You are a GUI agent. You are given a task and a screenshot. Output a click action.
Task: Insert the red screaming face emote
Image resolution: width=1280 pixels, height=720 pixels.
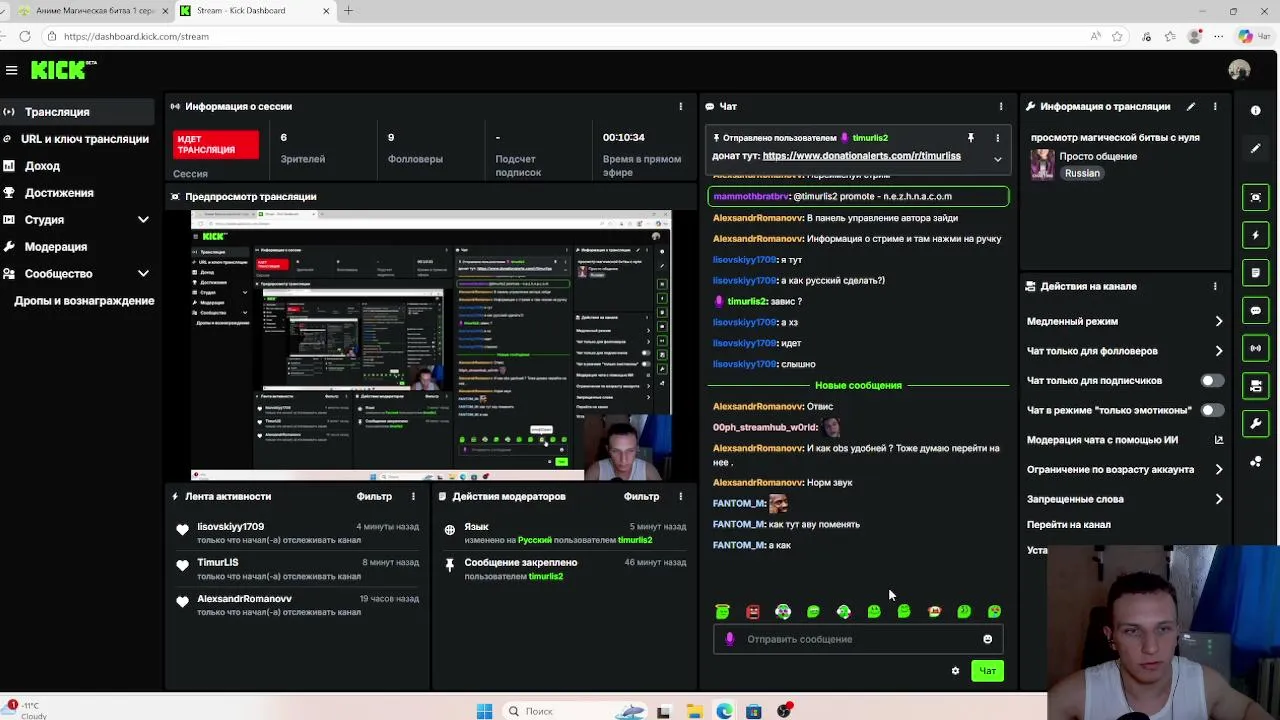tap(753, 611)
